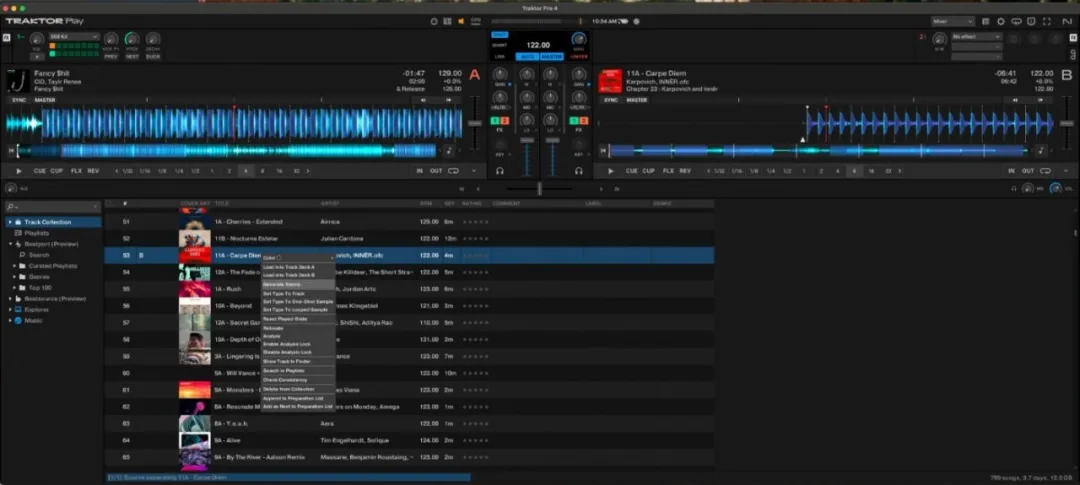Click the cover art of Deck A
Image resolution: width=1080 pixels, height=485 pixels.
click(x=18, y=81)
